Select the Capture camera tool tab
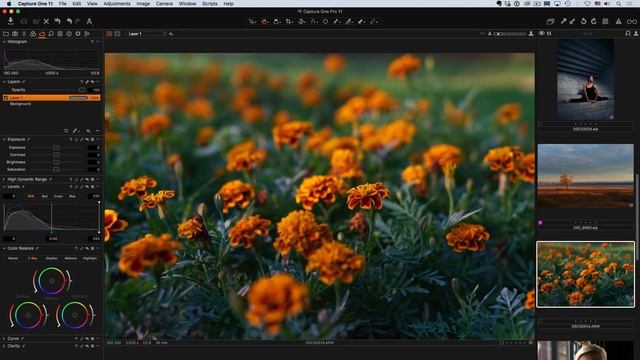640x360 pixels. (15, 34)
